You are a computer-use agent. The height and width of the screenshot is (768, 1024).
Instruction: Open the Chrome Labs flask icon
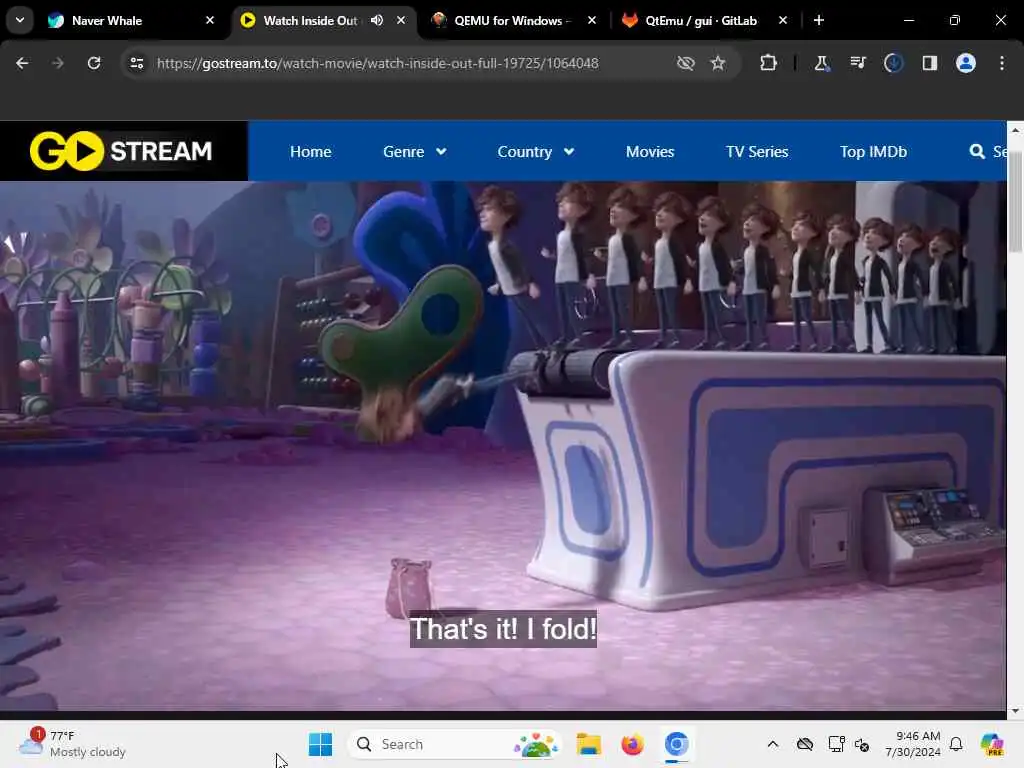pyautogui.click(x=822, y=63)
